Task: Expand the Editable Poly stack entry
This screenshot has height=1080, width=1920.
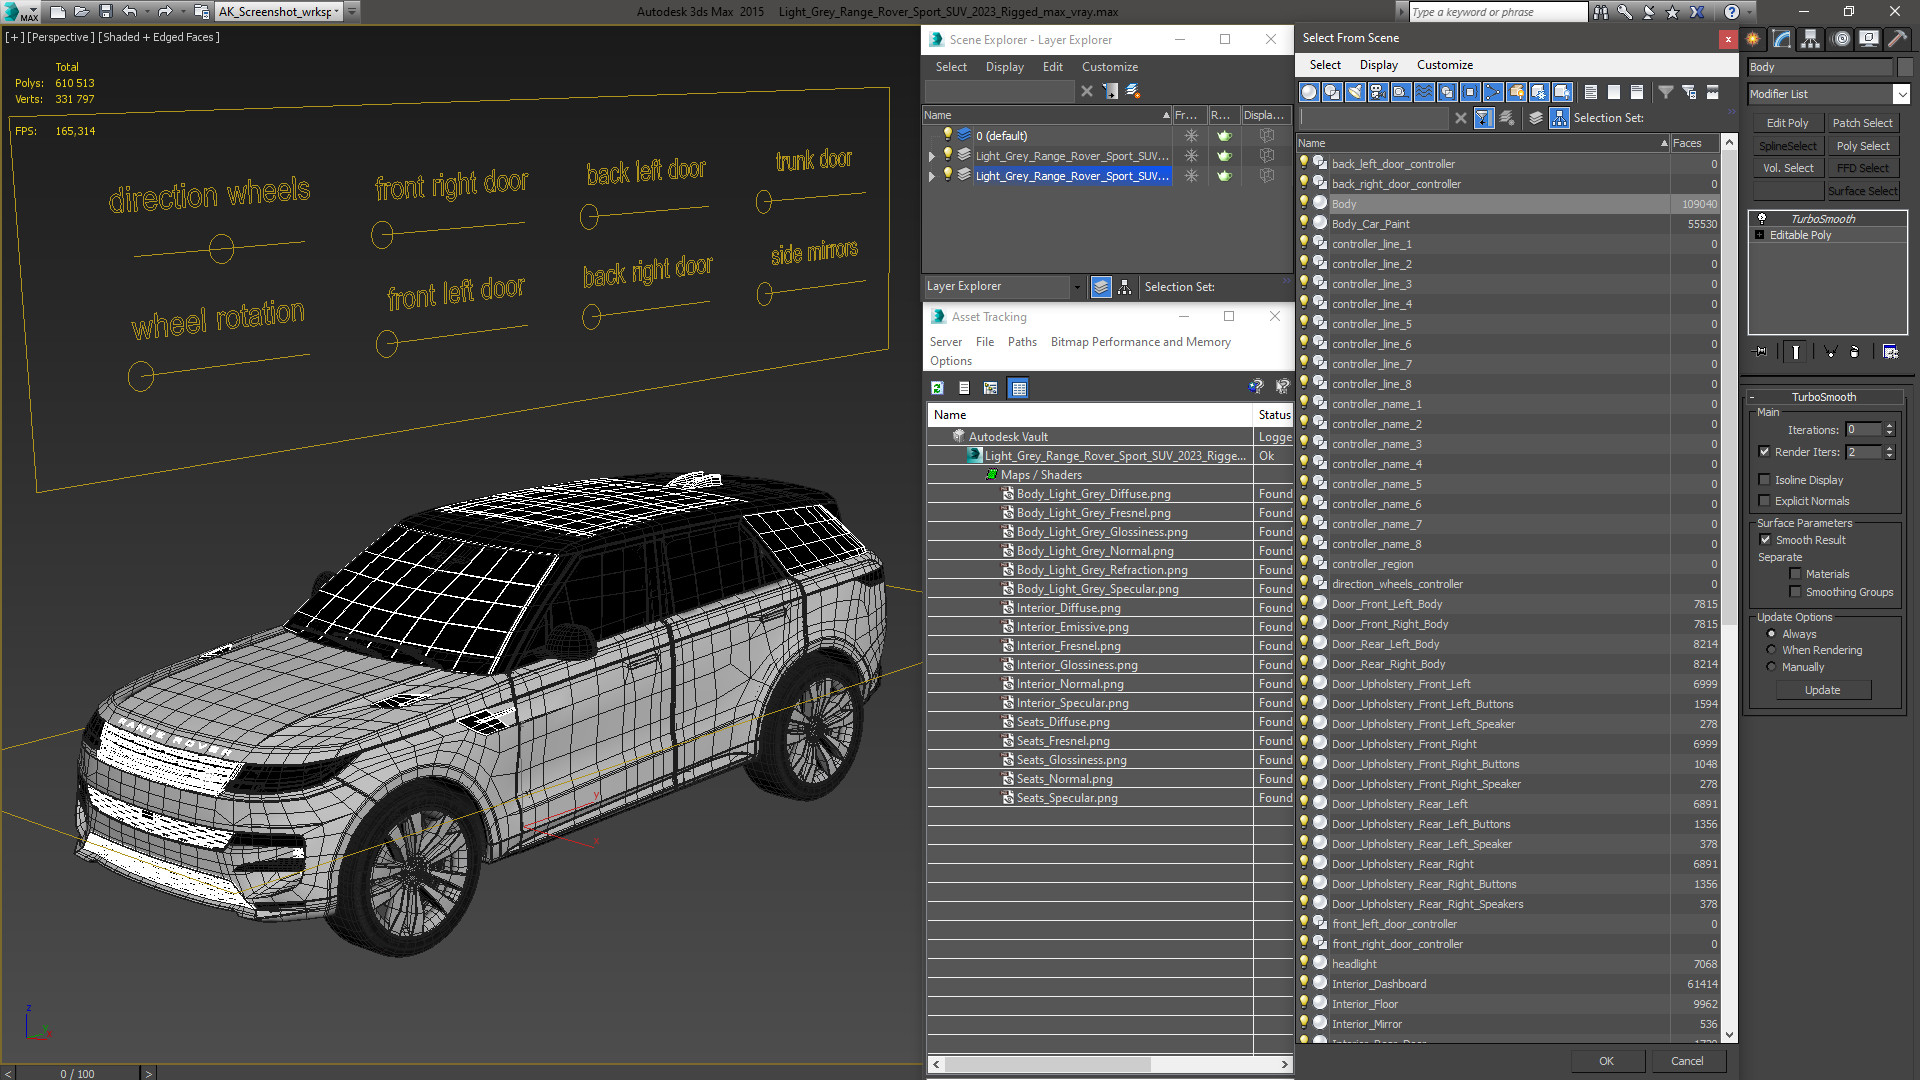Action: 1760,235
